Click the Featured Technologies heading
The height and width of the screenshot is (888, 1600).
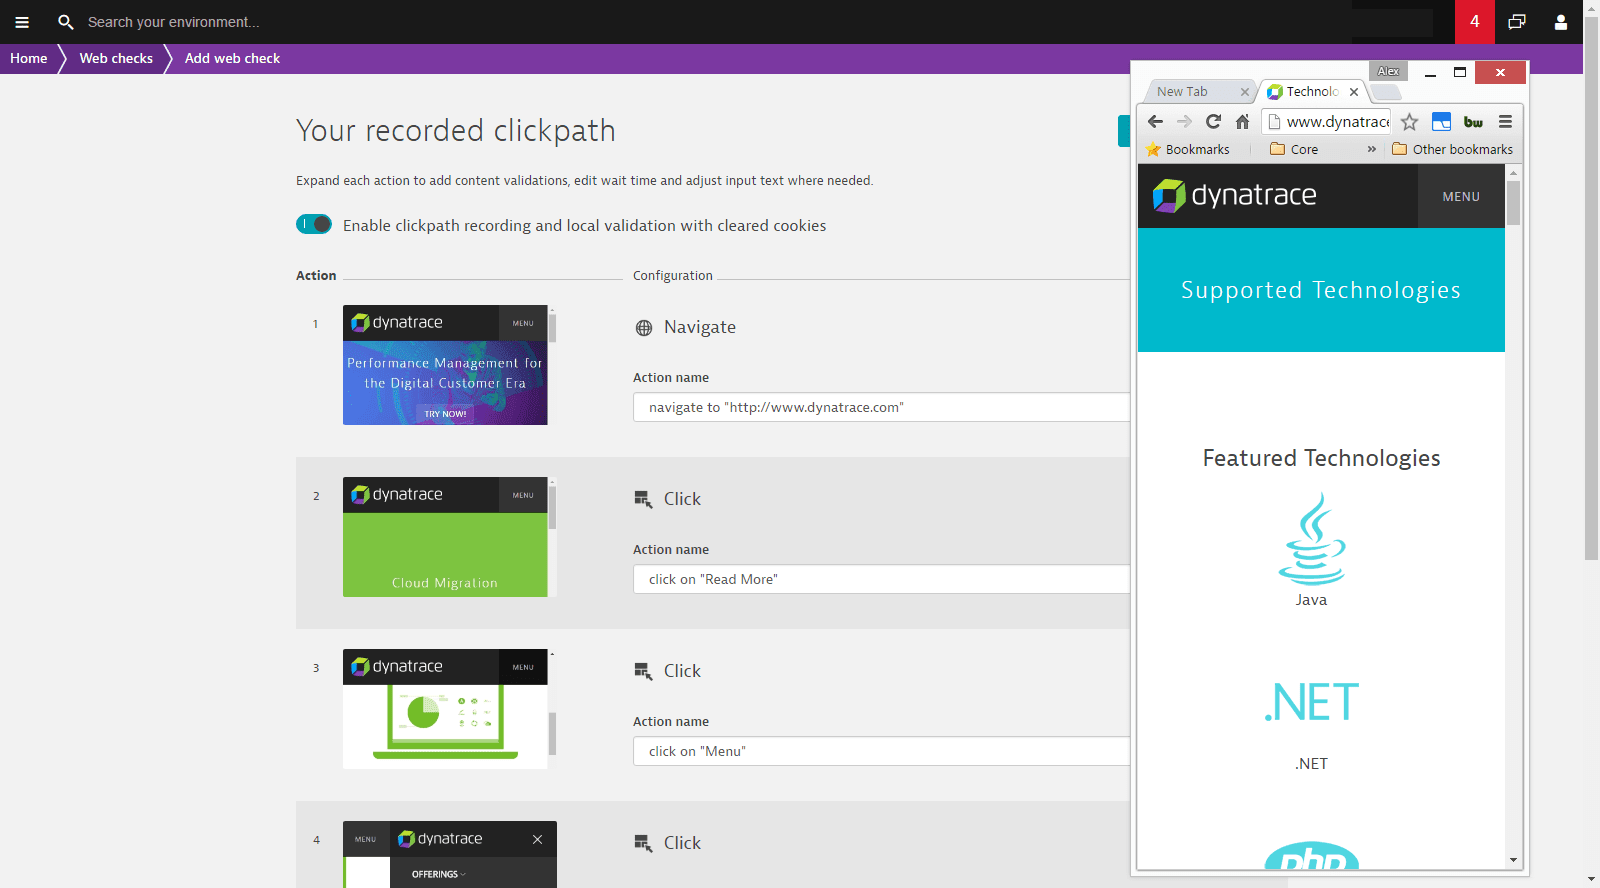tap(1321, 458)
